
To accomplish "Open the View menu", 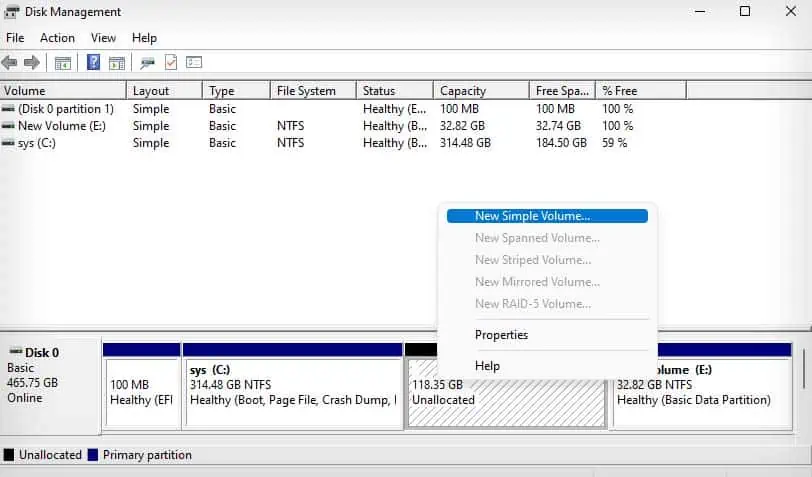I will pos(103,38).
